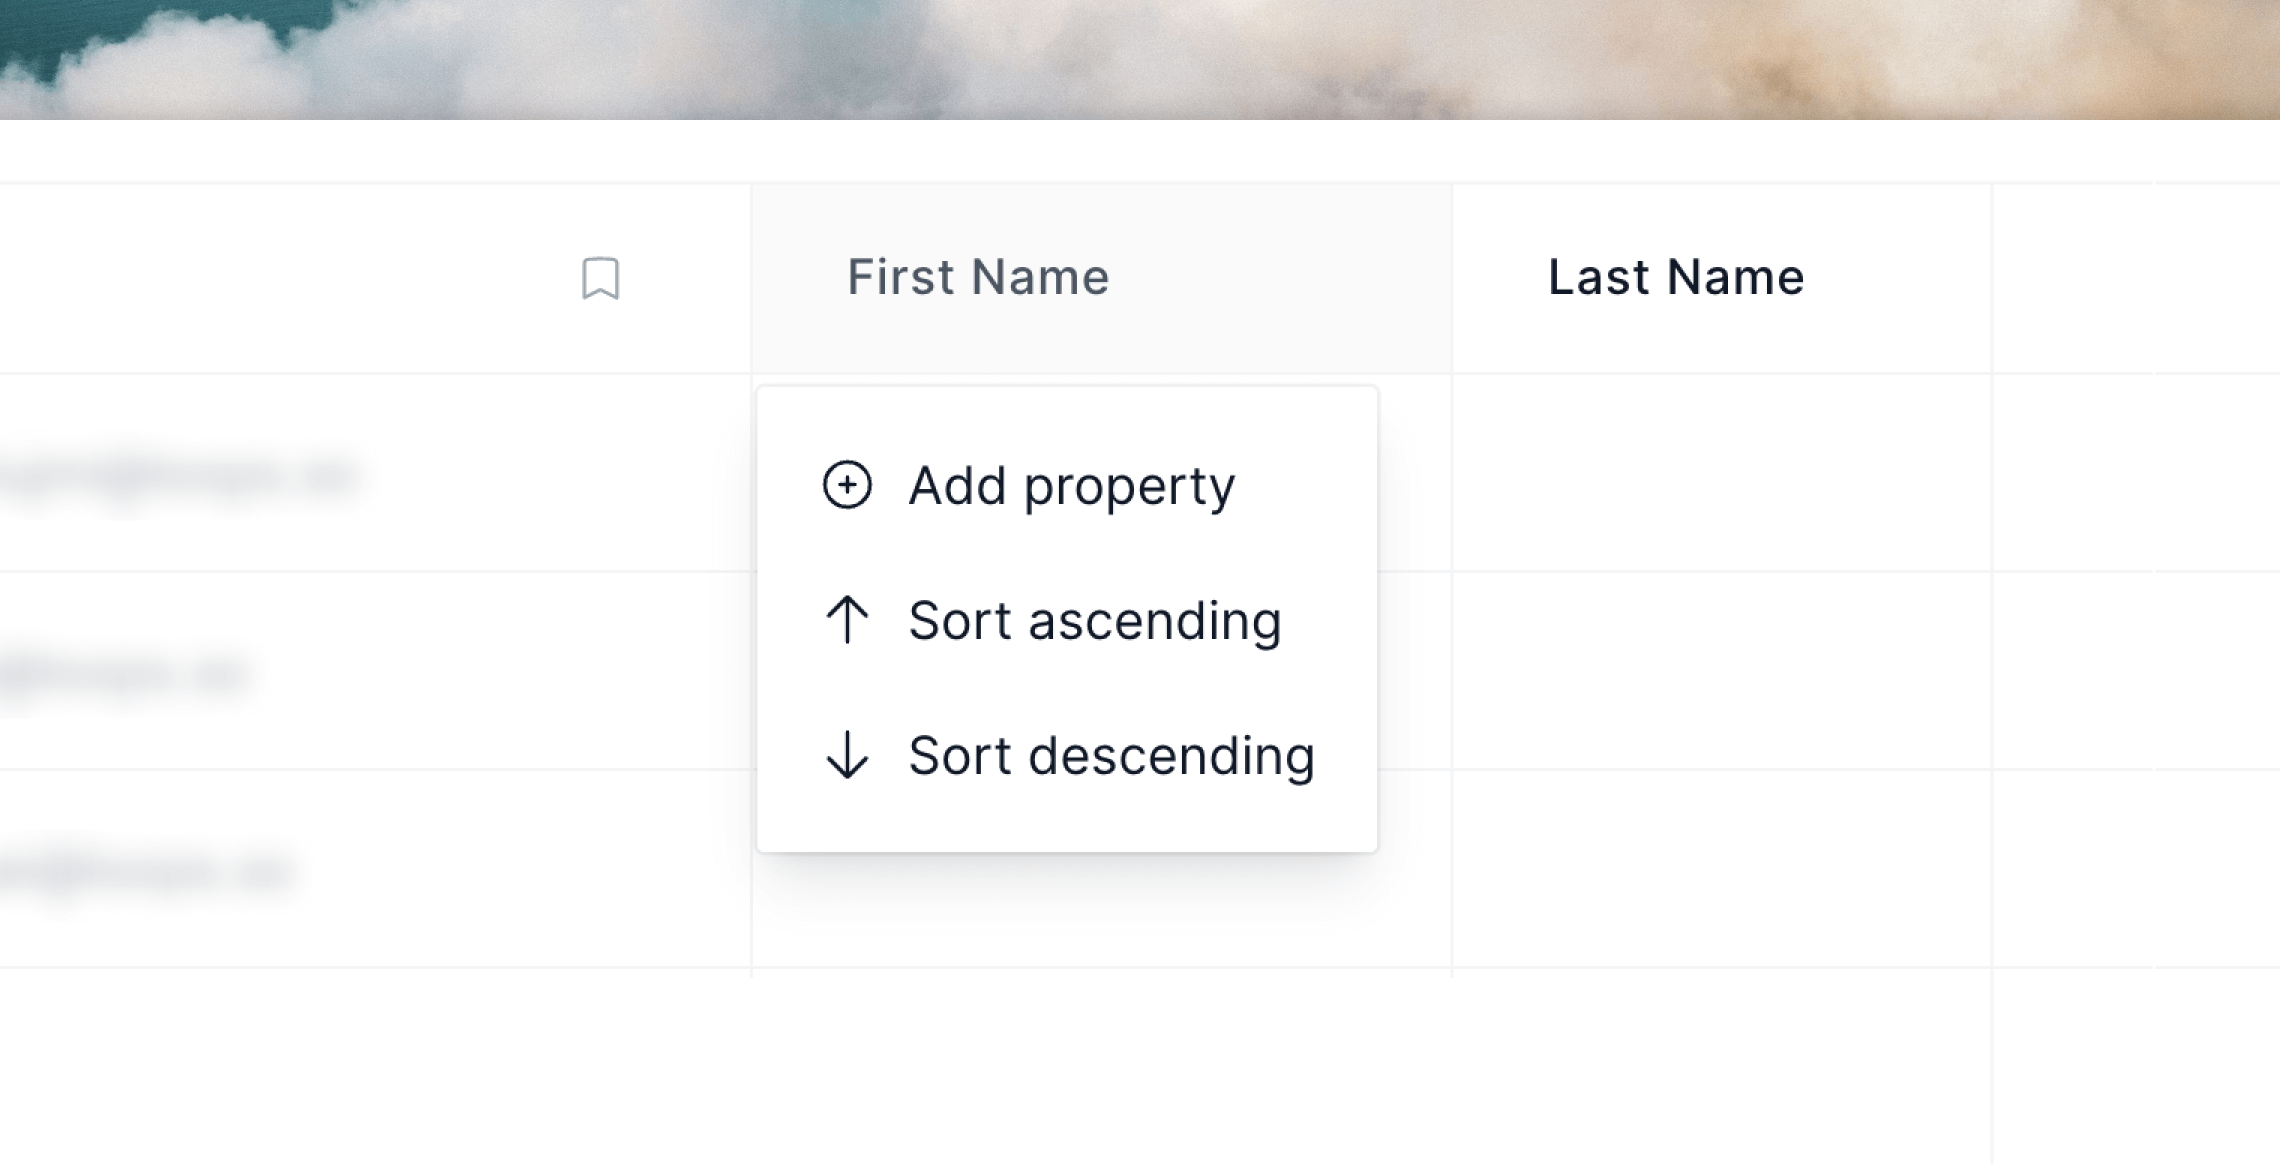This screenshot has height=1164, width=2280.
Task: Click the up arrow icon for ascending sort
Action: tap(847, 620)
